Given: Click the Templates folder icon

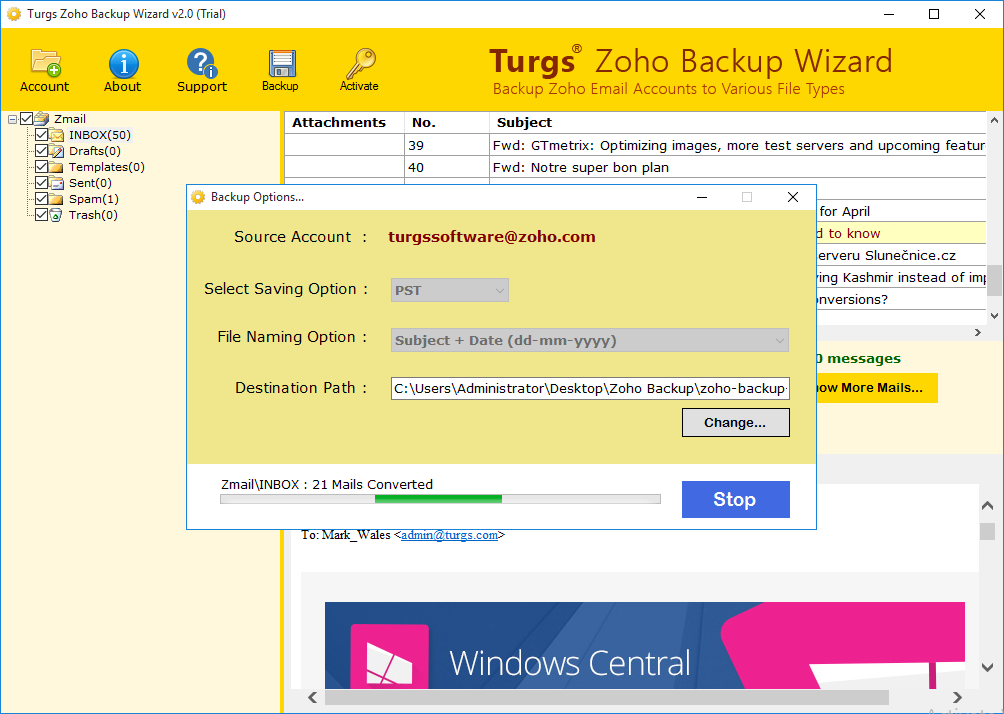Looking at the screenshot, I should point(57,167).
